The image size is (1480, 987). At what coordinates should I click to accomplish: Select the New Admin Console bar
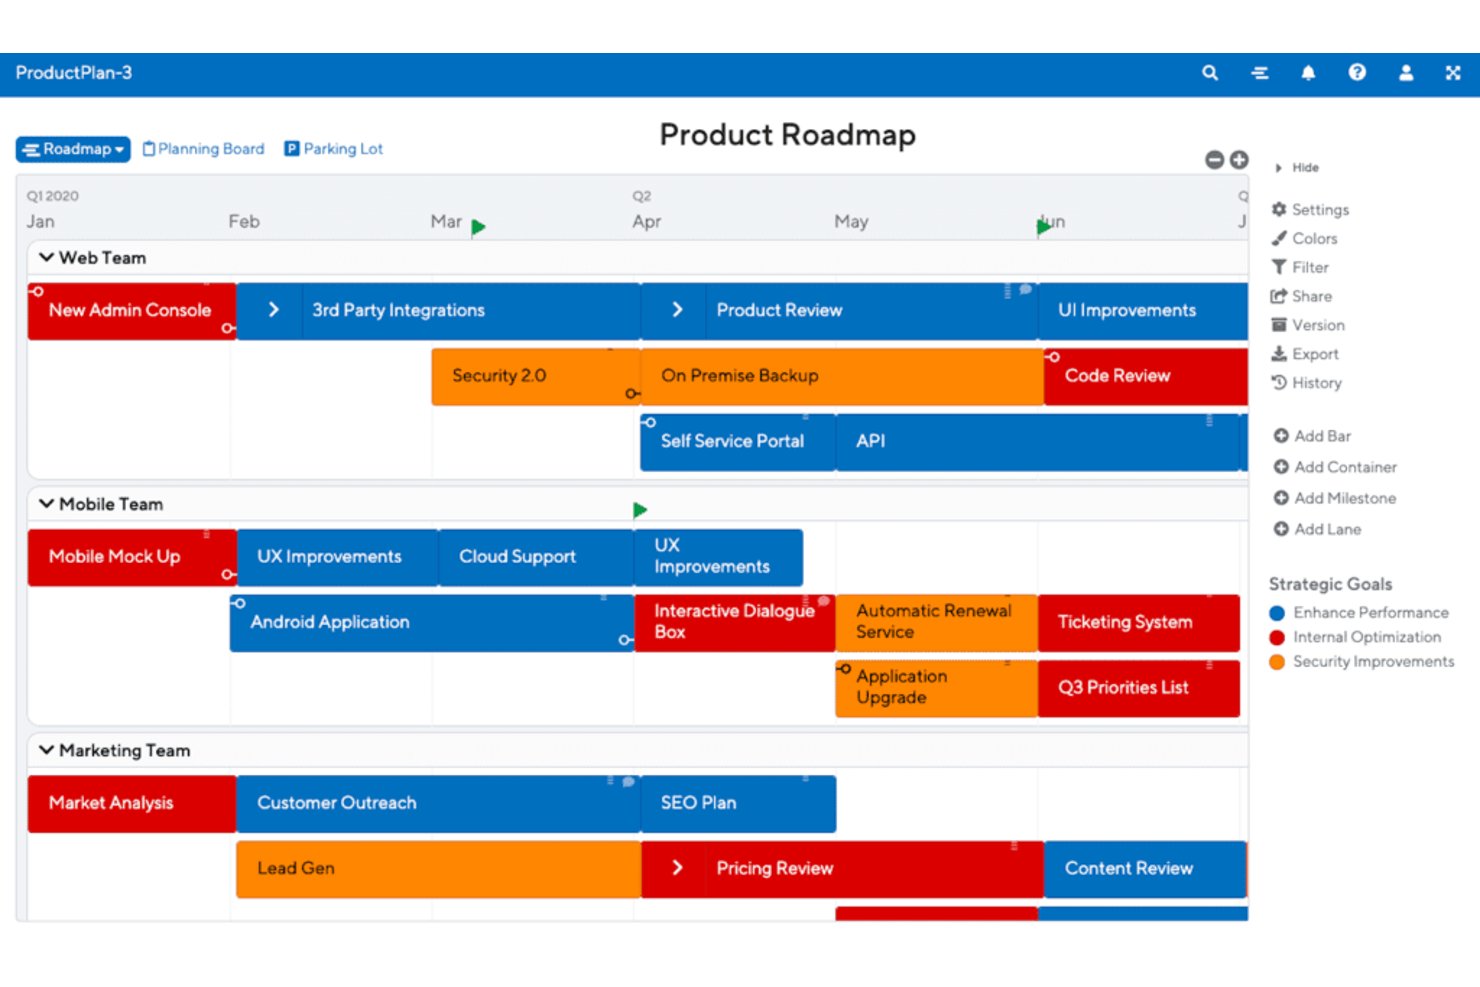132,311
